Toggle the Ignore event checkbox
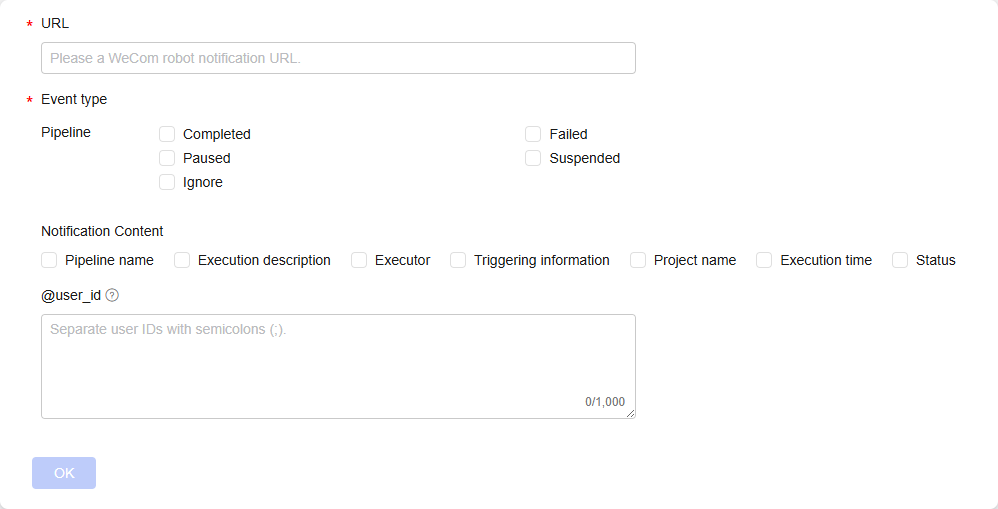998x509 pixels. pos(167,182)
